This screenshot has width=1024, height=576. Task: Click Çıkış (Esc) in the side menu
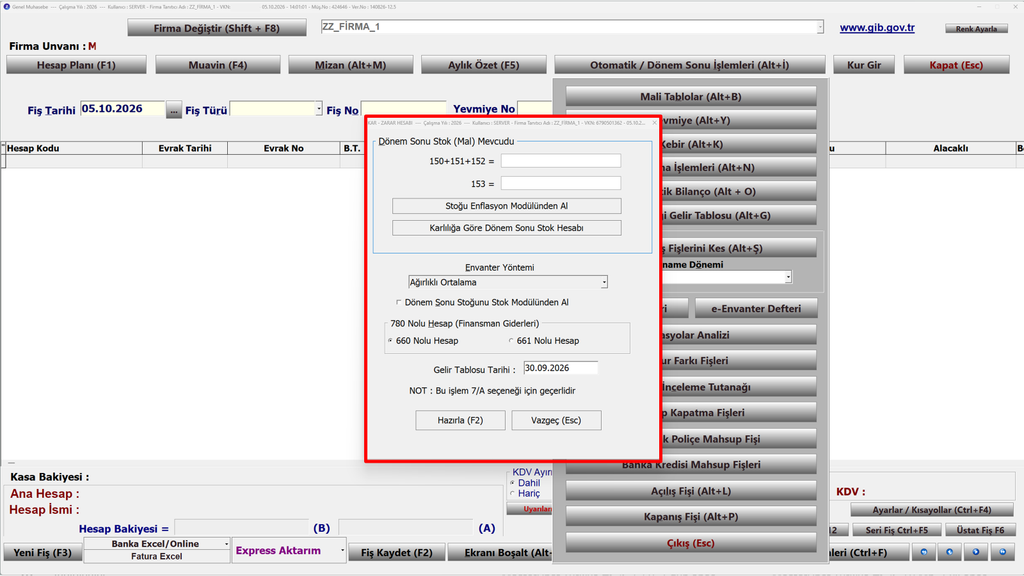(691, 543)
